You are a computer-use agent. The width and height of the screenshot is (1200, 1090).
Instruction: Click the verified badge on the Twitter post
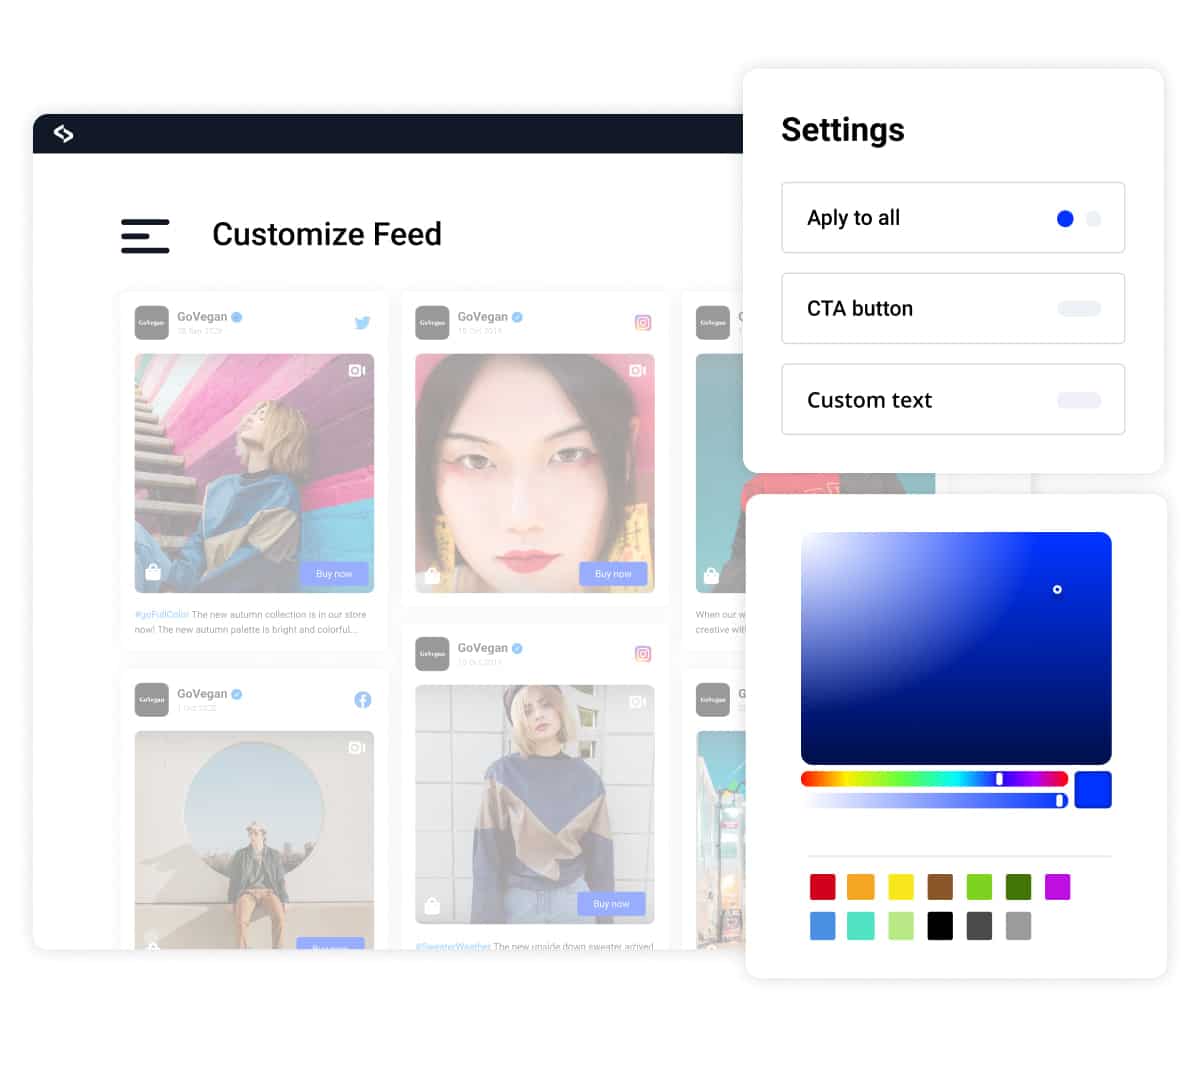(237, 317)
